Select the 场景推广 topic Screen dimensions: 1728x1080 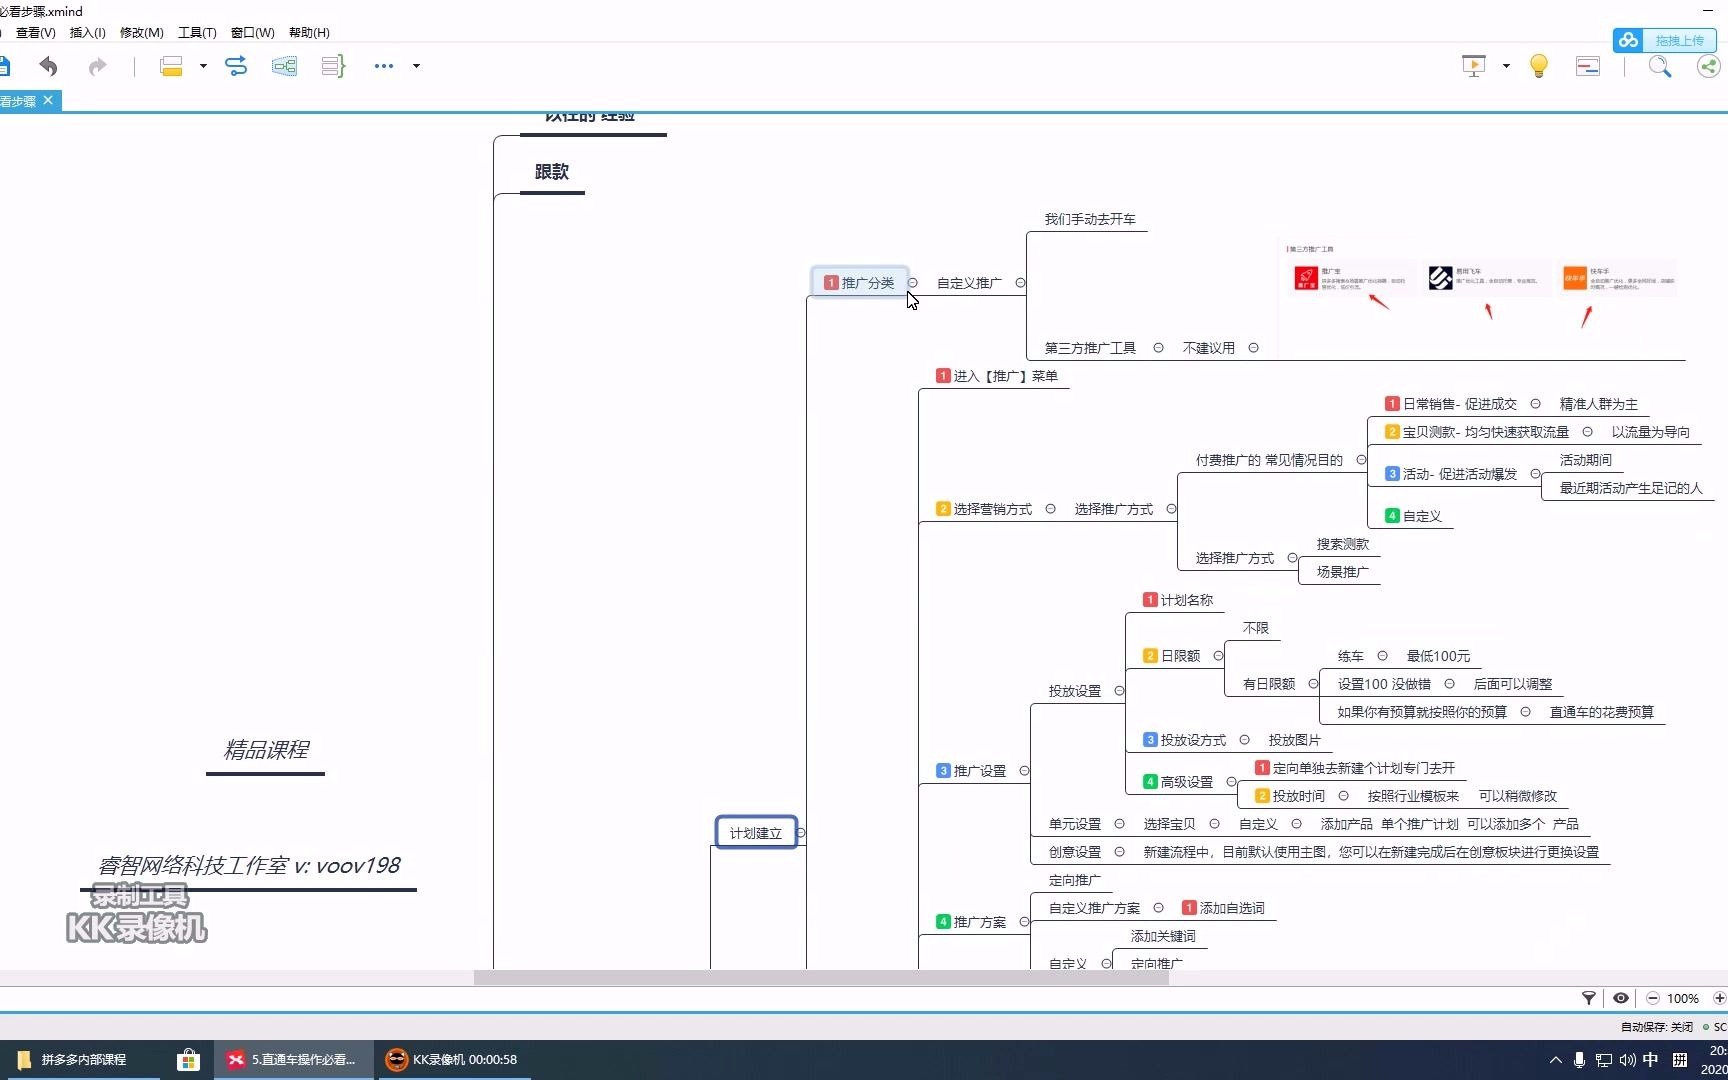1342,572
